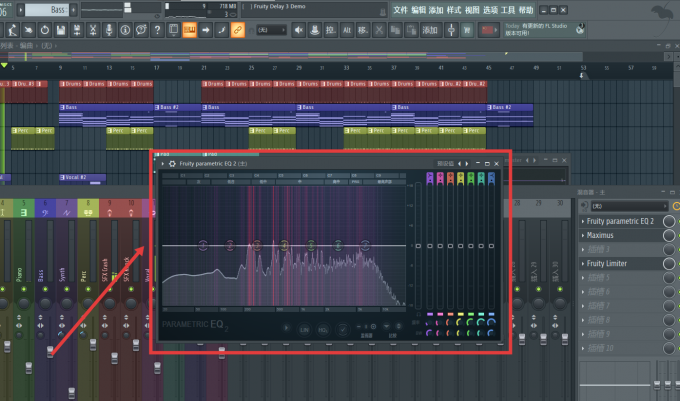The image size is (680, 401).
Task: Click the shopping cart icon in toolbar
Action: 467,30
